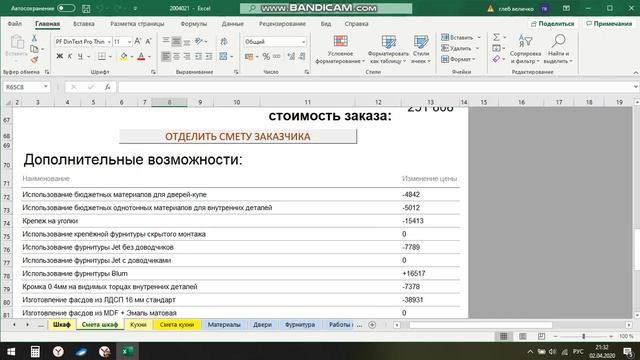Open Стили ячеек dropdown
The width and height of the screenshot is (640, 360).
point(421,49)
